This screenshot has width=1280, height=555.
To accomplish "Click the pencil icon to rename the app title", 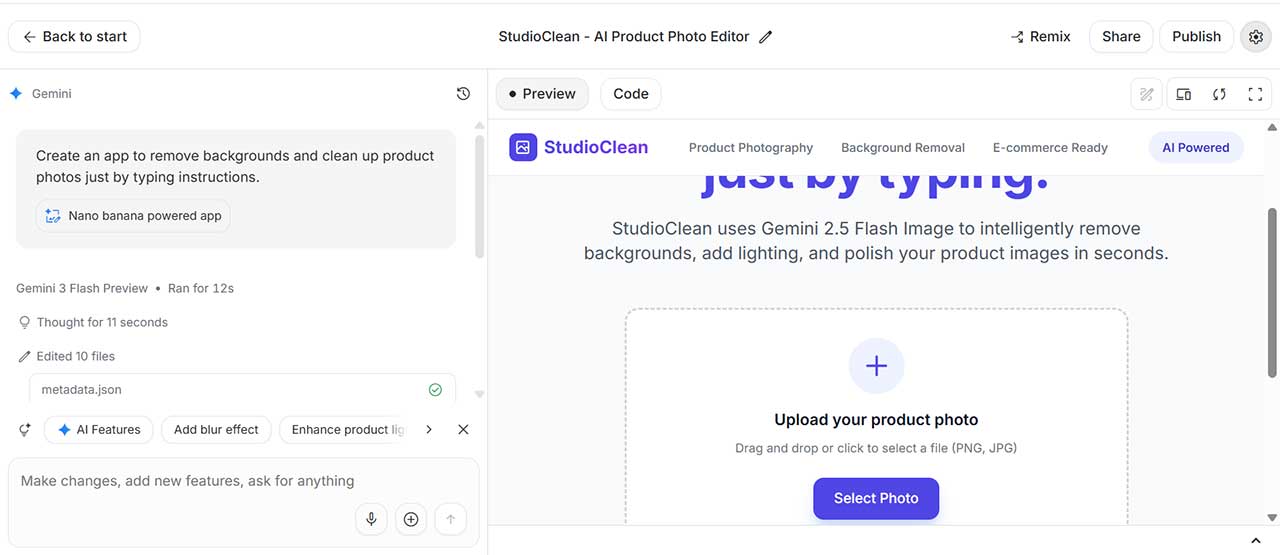I will [766, 37].
